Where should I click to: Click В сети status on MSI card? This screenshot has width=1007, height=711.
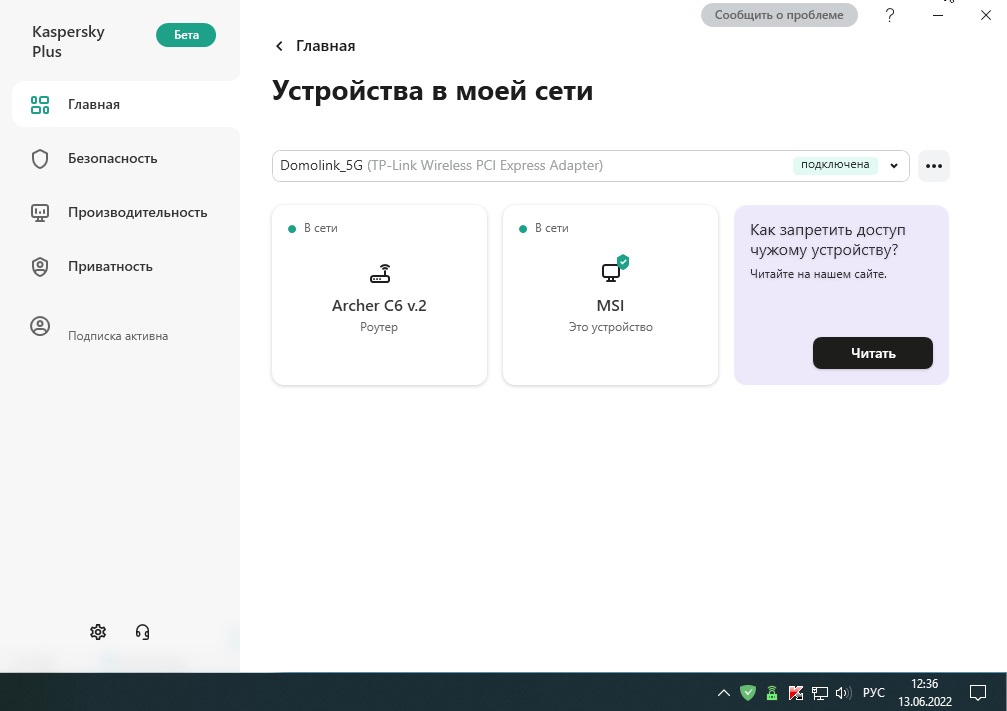tap(552, 228)
